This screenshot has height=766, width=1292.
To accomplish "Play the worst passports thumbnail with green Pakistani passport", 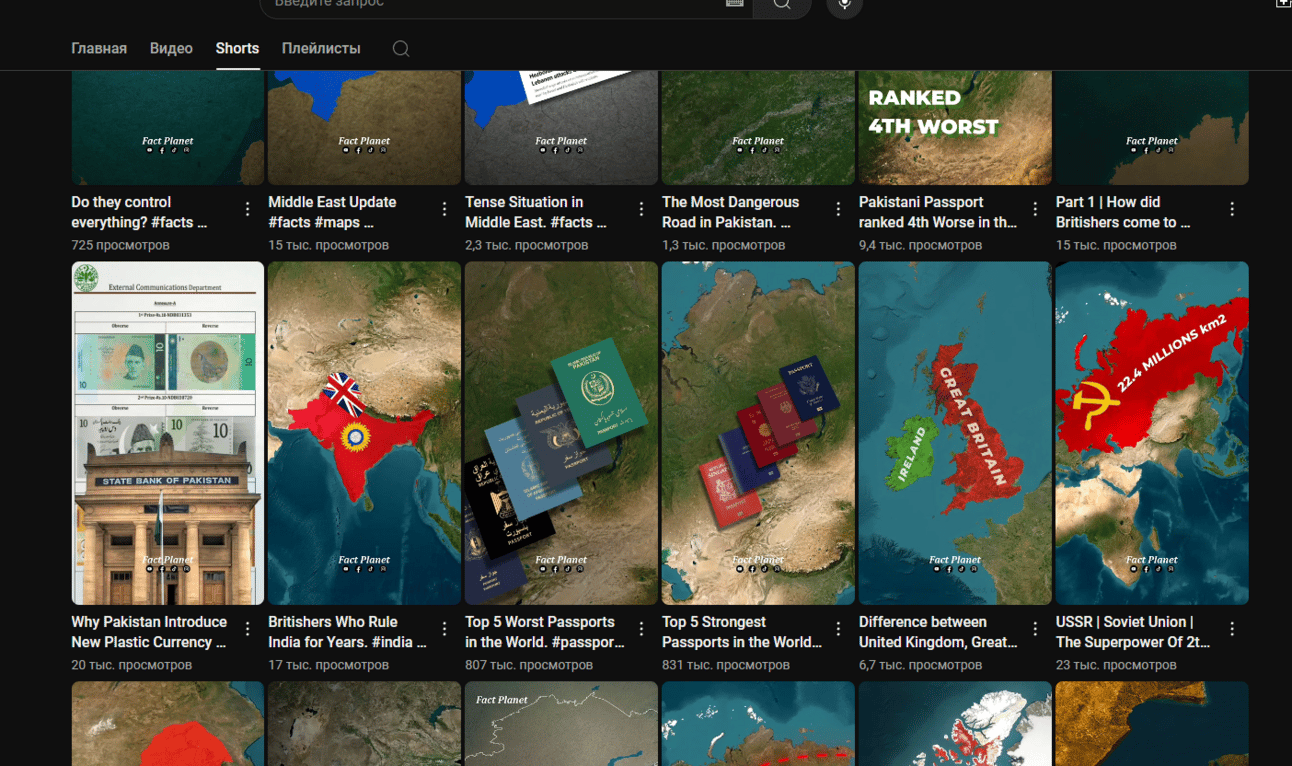I will pos(561,433).
